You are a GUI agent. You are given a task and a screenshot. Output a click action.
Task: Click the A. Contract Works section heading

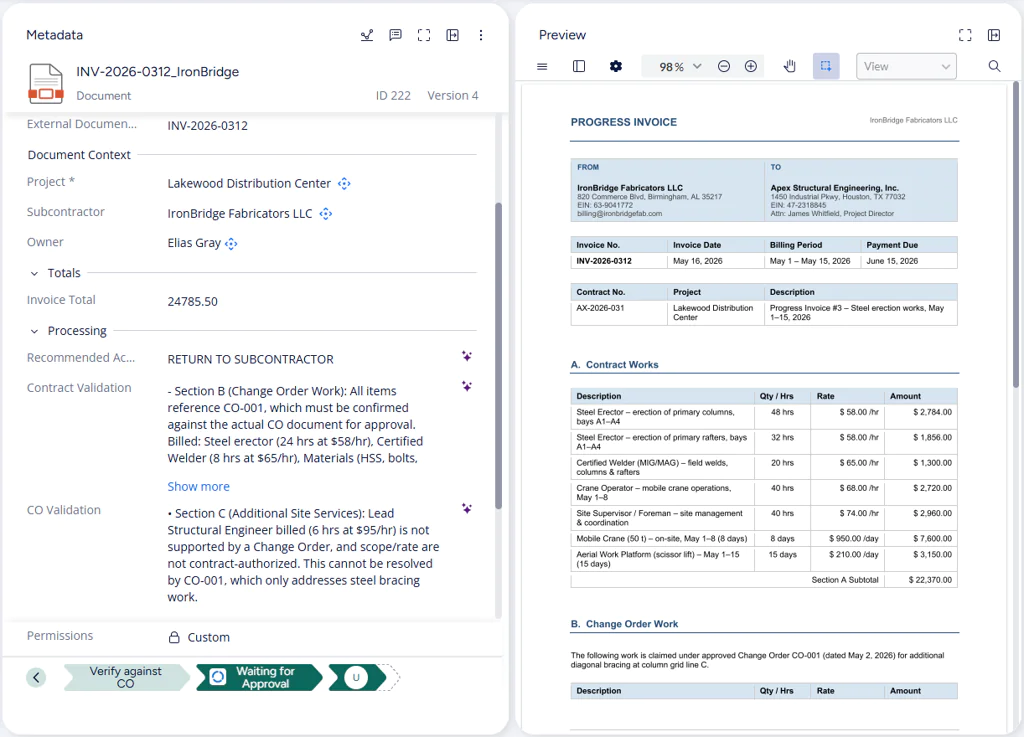615,365
